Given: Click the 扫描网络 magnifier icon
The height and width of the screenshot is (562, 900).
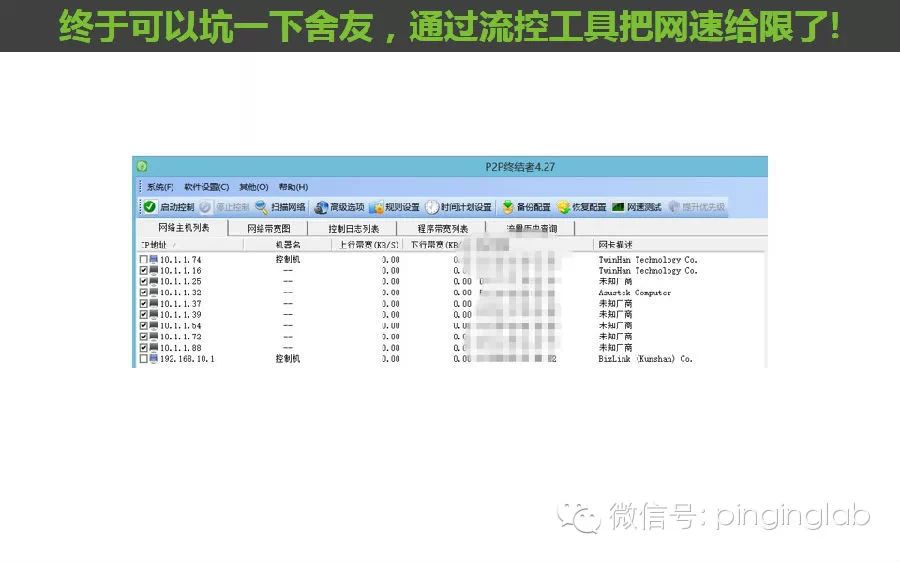Looking at the screenshot, I should click(262, 207).
